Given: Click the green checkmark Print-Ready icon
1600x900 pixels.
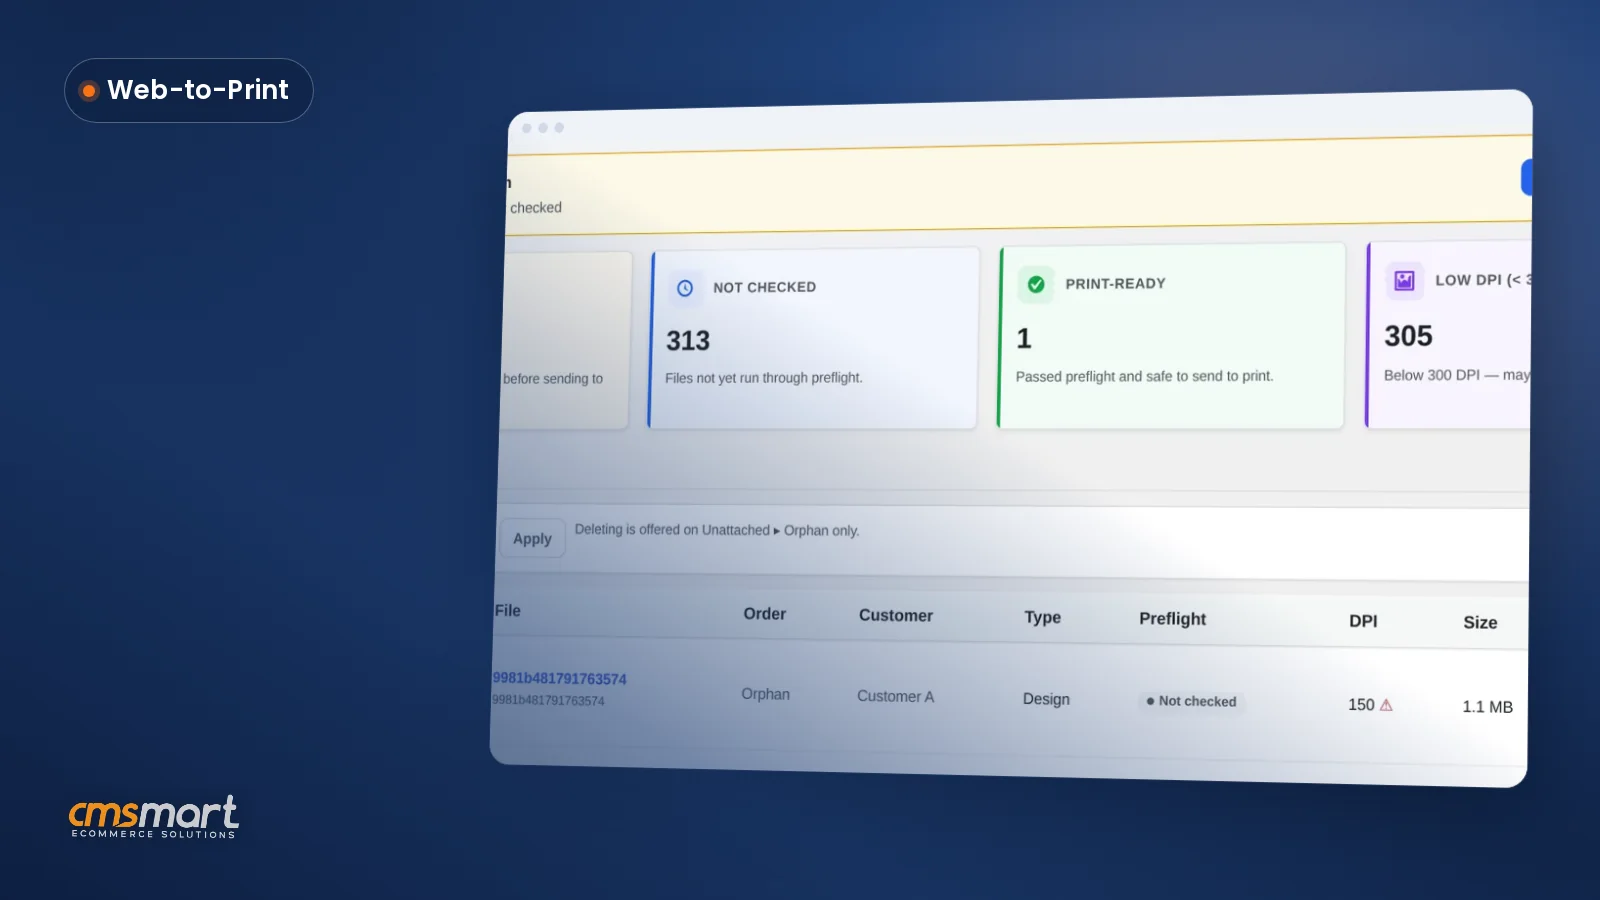Looking at the screenshot, I should coord(1036,284).
